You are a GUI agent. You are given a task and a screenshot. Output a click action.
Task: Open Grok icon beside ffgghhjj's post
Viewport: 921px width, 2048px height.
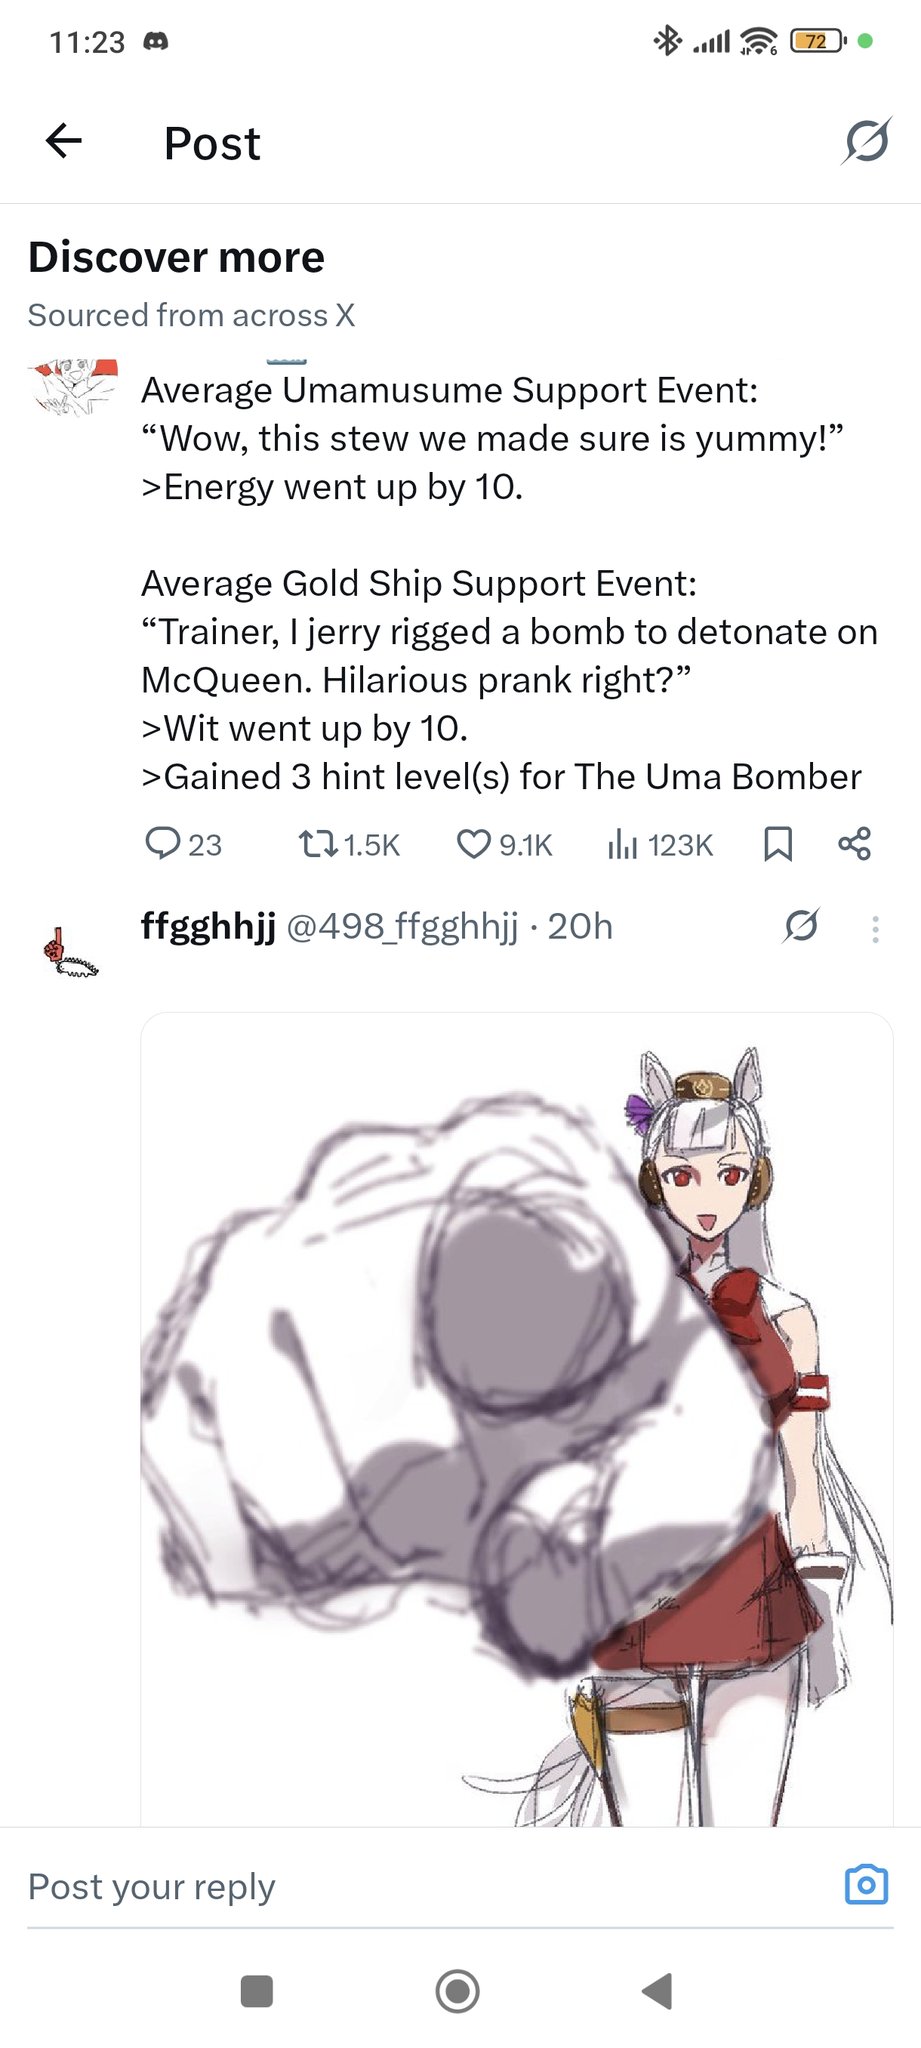pyautogui.click(x=802, y=927)
